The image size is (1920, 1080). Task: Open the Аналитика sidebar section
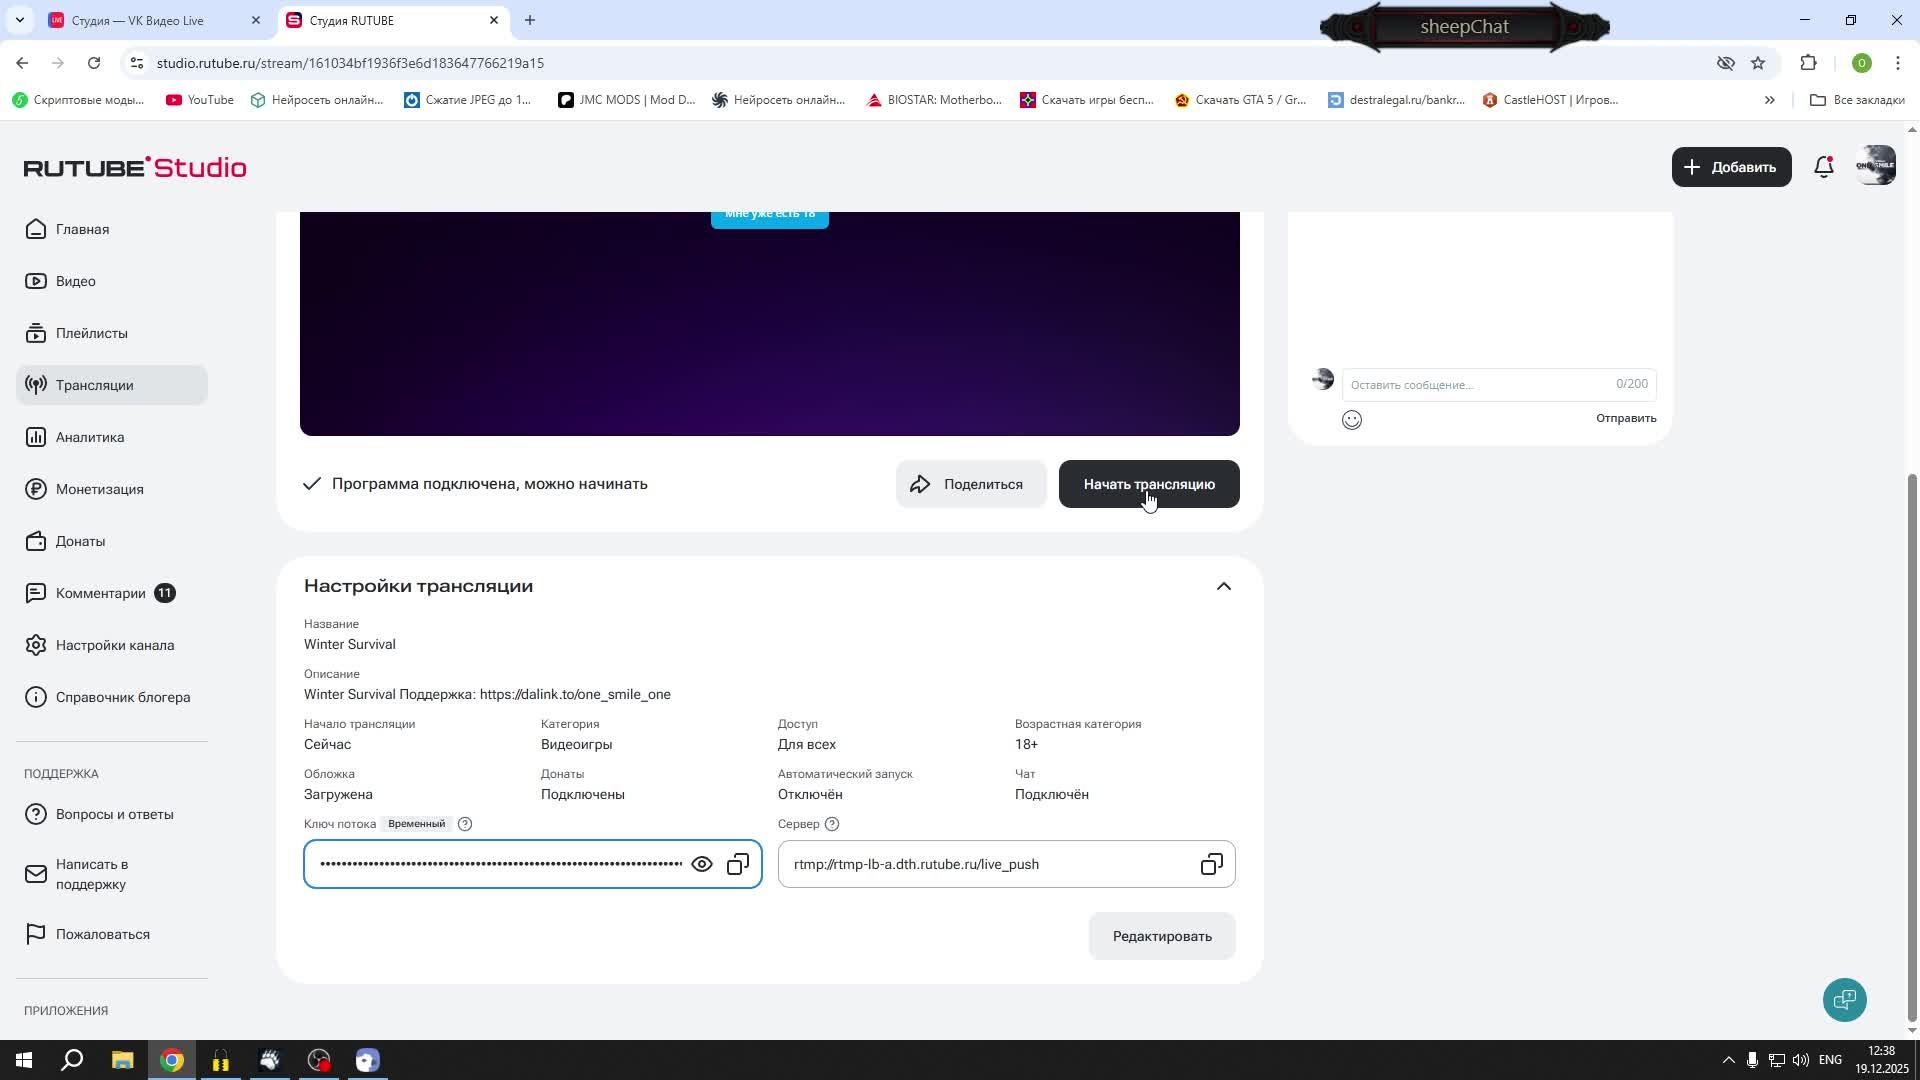point(90,437)
